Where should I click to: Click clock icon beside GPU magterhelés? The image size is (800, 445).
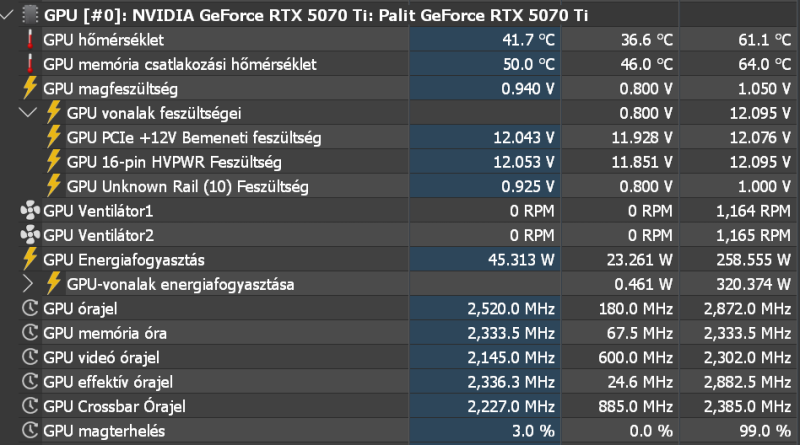tap(30, 430)
